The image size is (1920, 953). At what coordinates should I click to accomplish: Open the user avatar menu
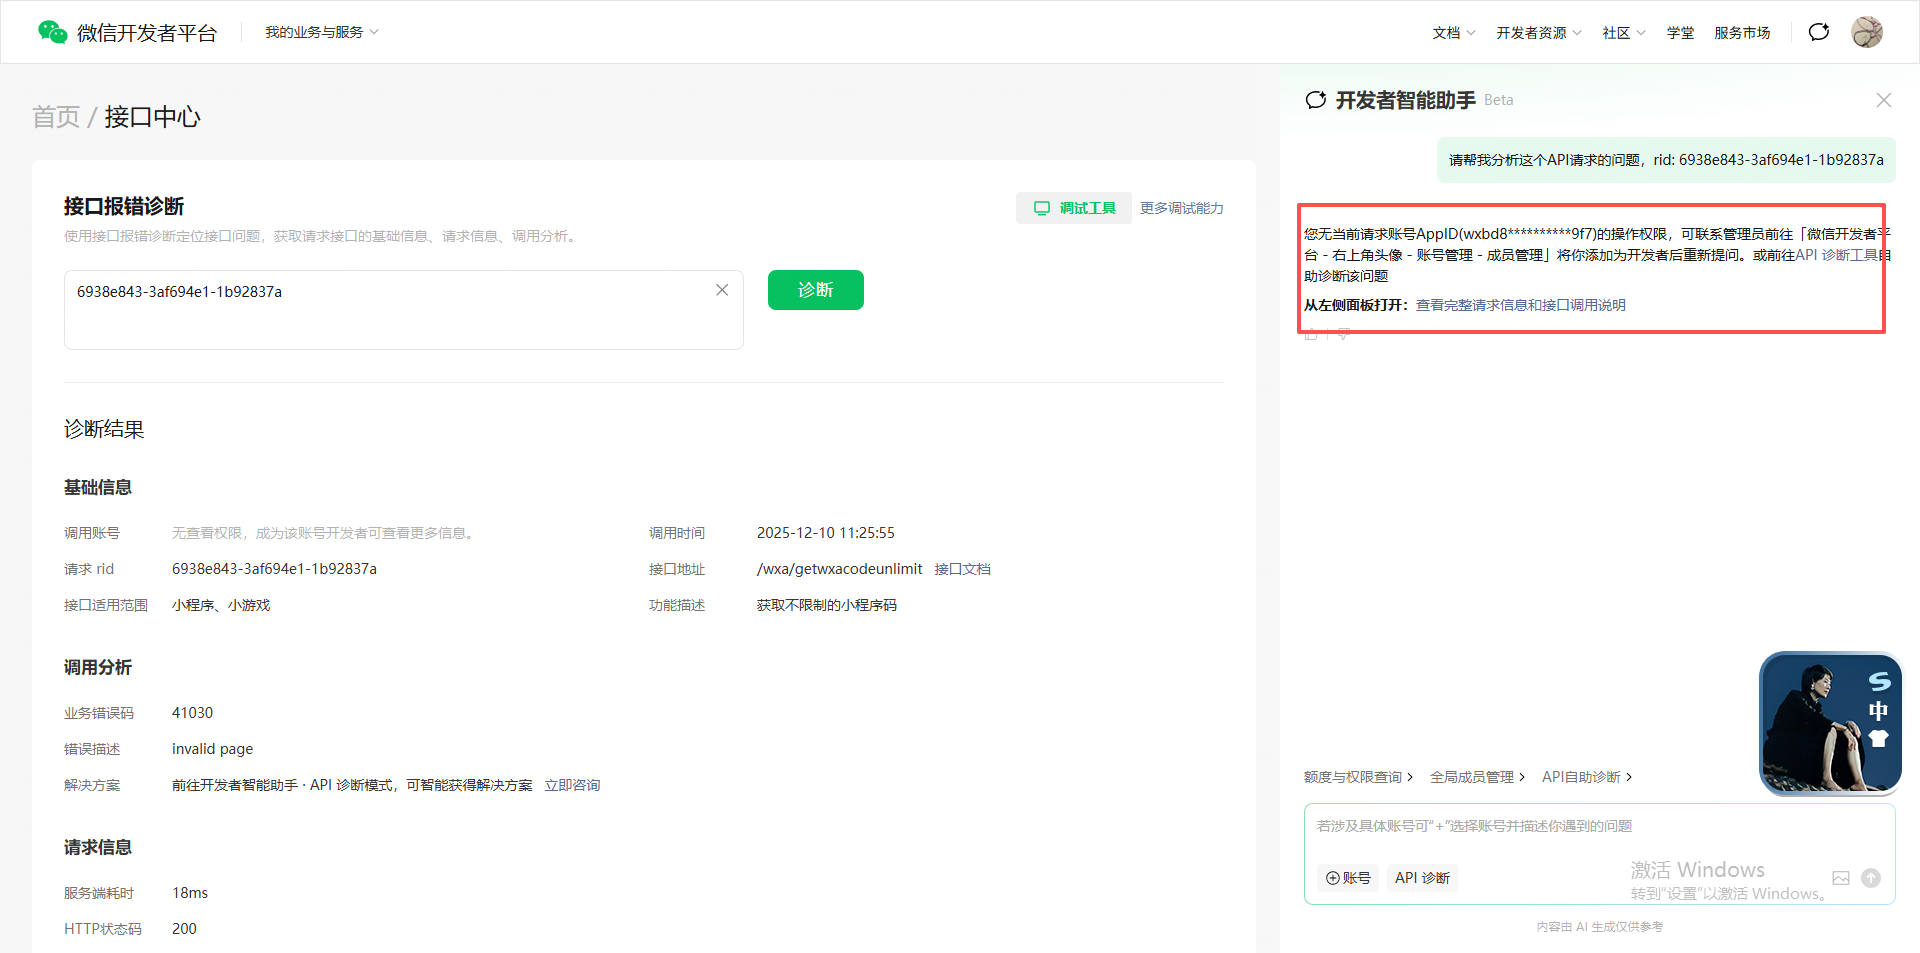click(x=1867, y=32)
